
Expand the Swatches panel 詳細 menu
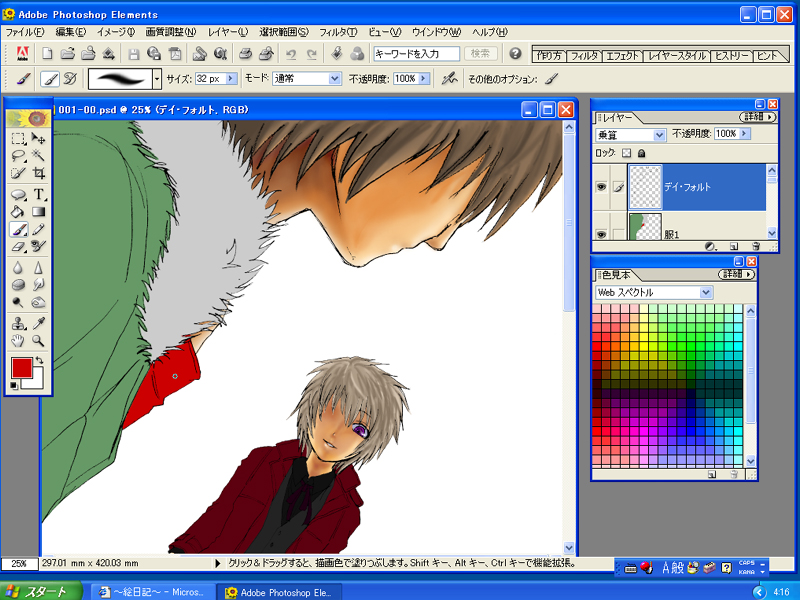[x=736, y=274]
